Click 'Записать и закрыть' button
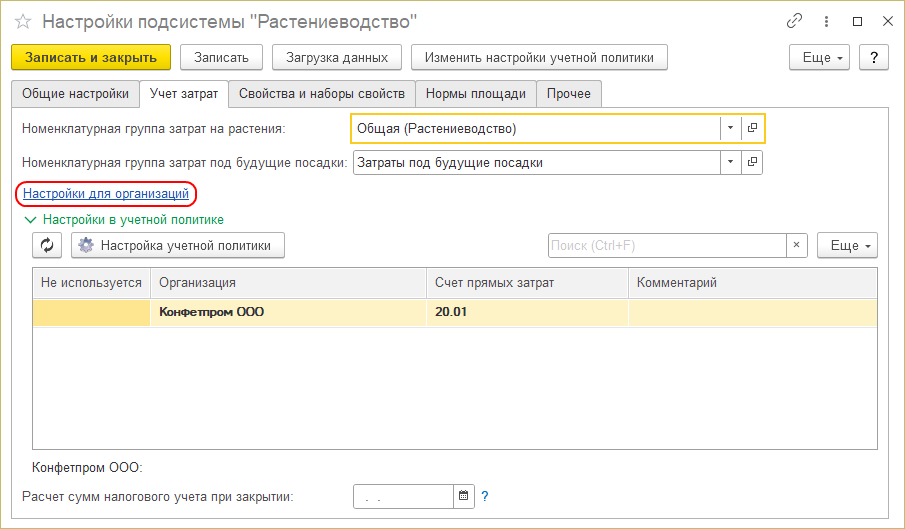The height and width of the screenshot is (529, 905). coord(91,58)
